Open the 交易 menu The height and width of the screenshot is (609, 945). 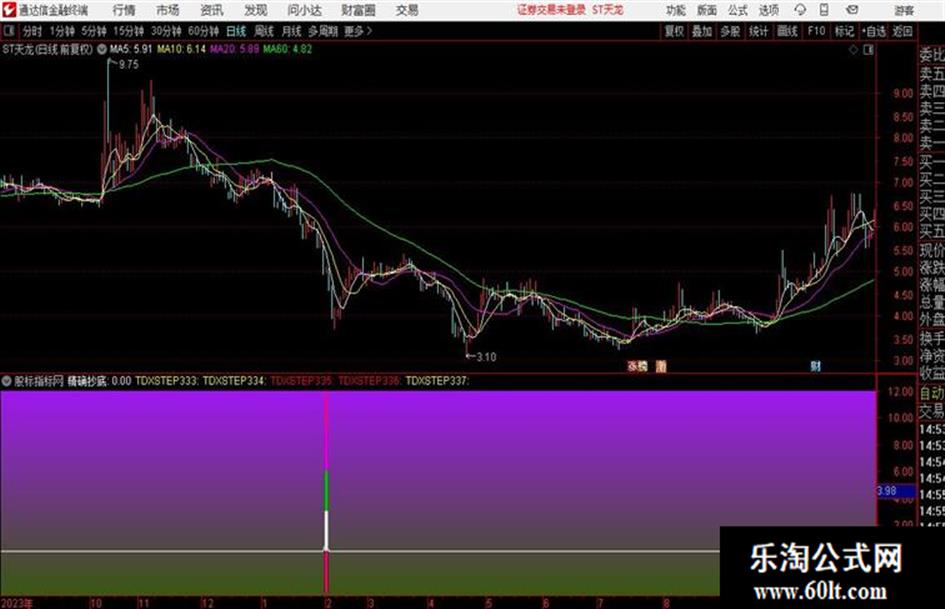[x=407, y=10]
